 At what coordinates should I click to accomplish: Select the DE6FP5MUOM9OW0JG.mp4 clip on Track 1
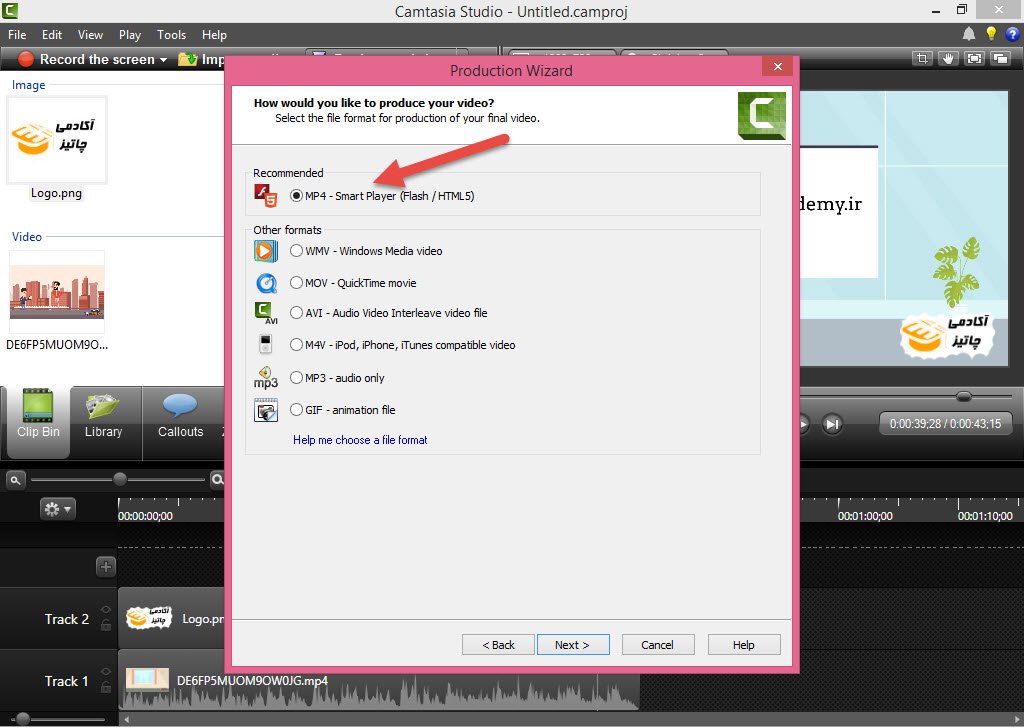pos(379,680)
